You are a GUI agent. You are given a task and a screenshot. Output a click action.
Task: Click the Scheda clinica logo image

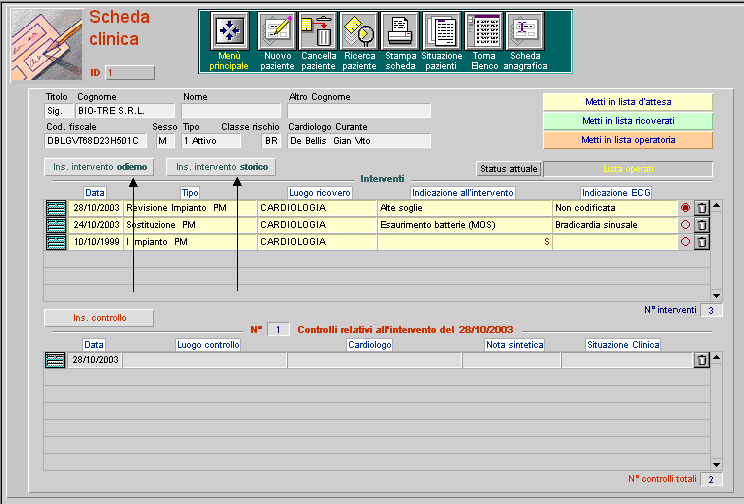47,45
